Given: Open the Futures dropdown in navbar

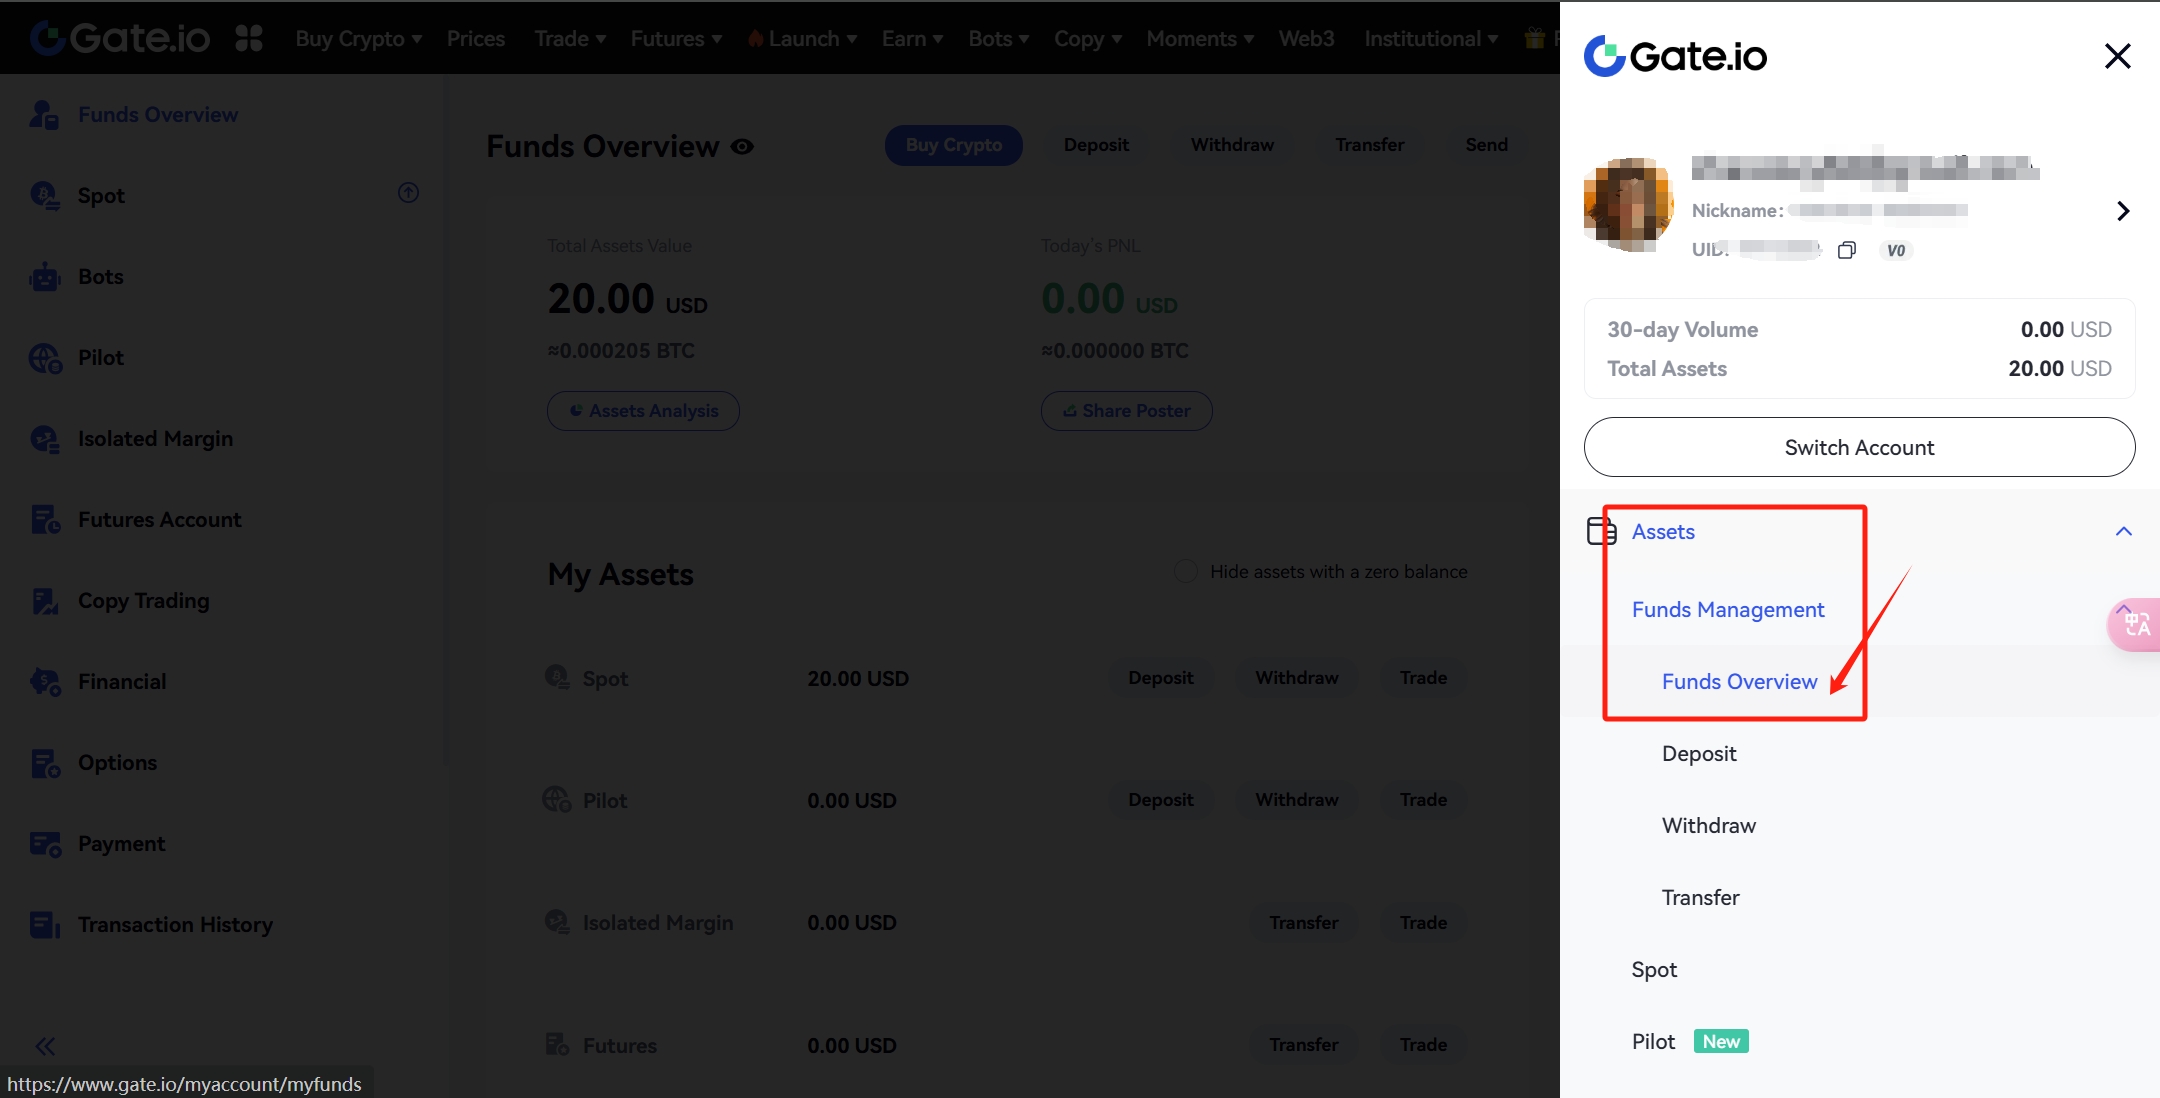Looking at the screenshot, I should [x=676, y=39].
